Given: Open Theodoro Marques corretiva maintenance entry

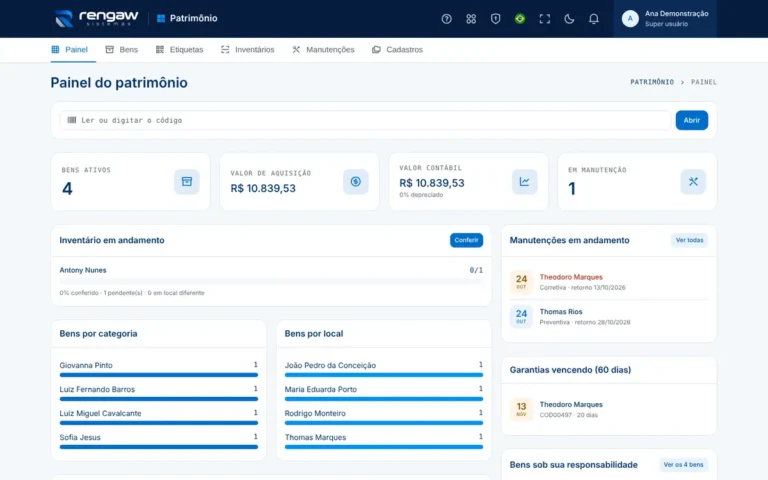Looking at the screenshot, I should pos(609,282).
